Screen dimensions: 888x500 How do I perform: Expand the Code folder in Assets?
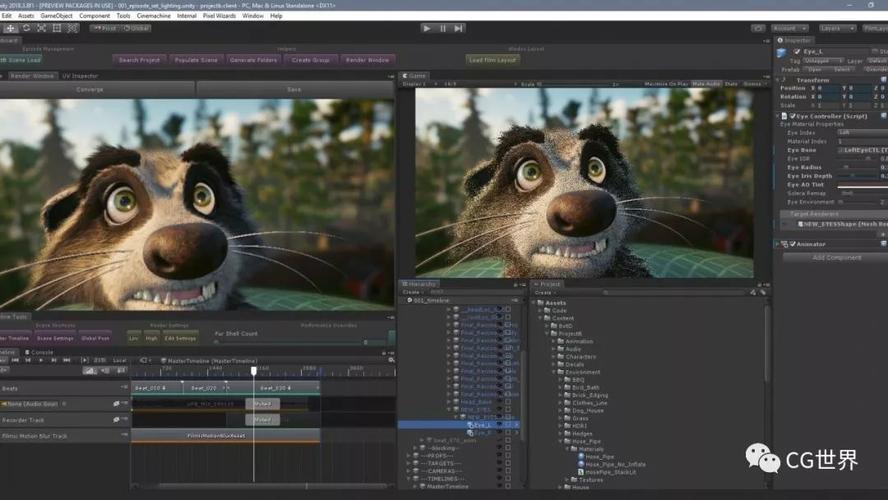[540, 310]
